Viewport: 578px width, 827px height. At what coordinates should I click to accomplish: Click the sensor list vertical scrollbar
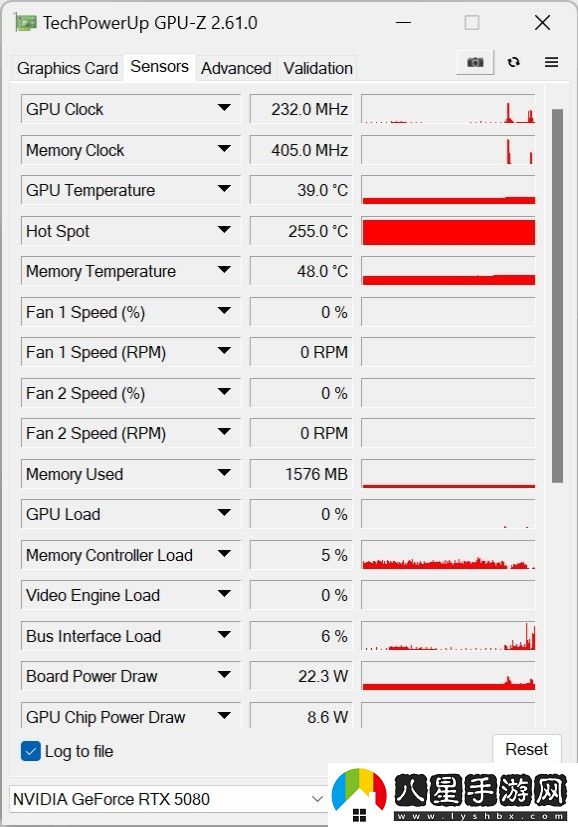(x=557, y=295)
